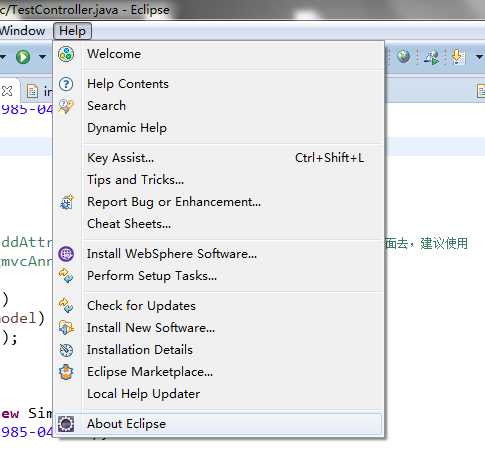Select Install WebSphere Software
485x460 pixels.
pos(218,254)
